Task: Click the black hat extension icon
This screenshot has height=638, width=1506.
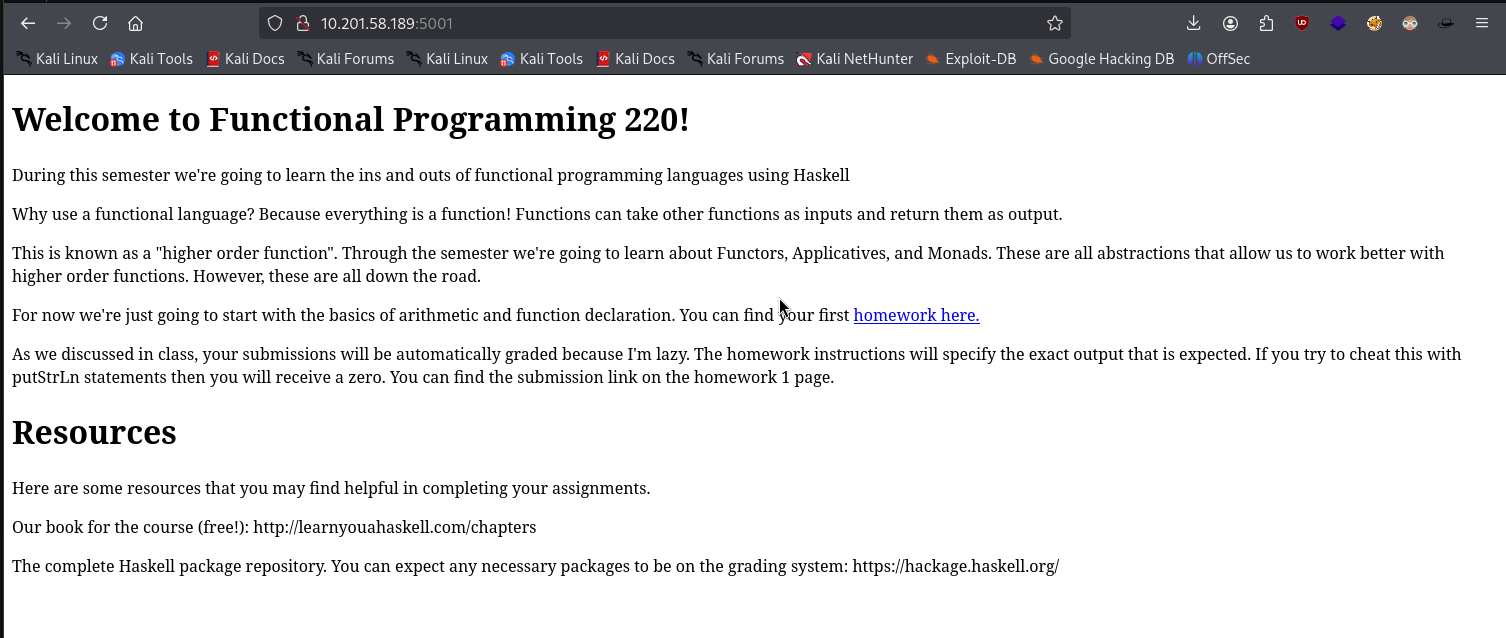Action: pyautogui.click(x=1446, y=23)
